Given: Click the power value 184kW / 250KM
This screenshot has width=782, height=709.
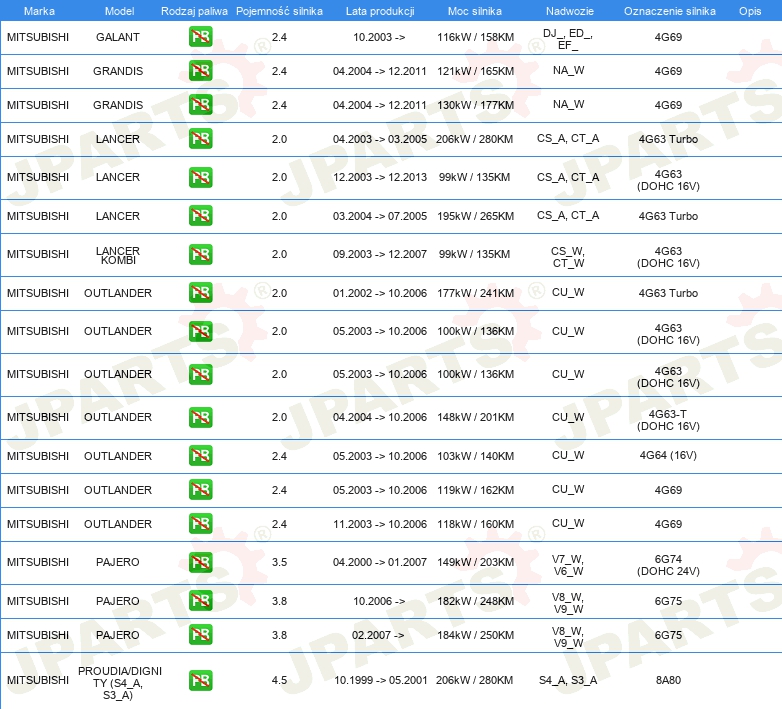Looking at the screenshot, I should click(475, 635).
